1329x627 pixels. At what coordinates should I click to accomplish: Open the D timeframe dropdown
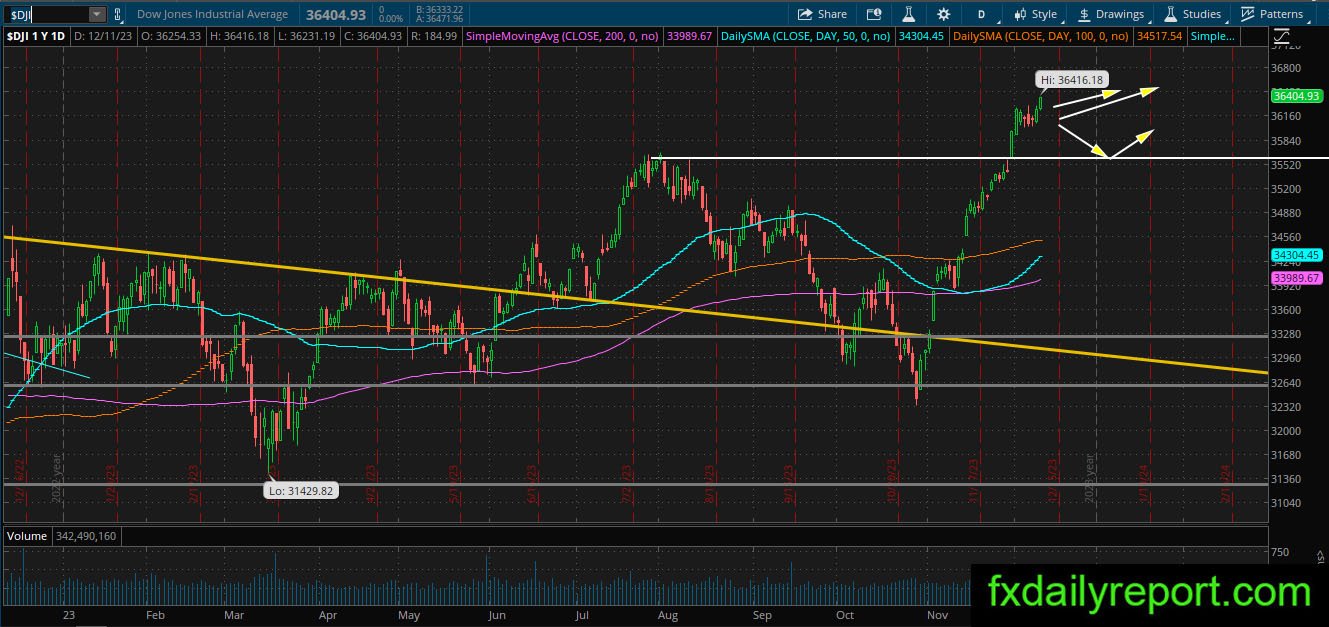pos(982,14)
